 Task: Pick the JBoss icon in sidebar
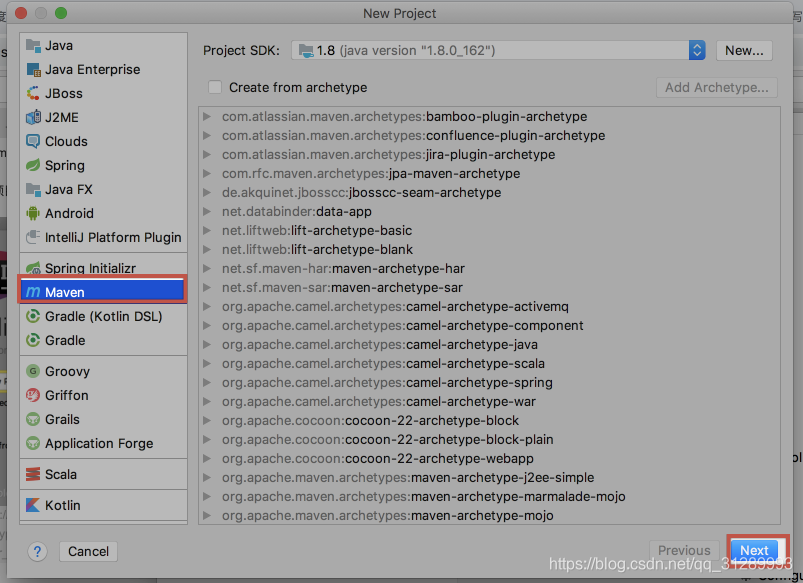click(33, 93)
